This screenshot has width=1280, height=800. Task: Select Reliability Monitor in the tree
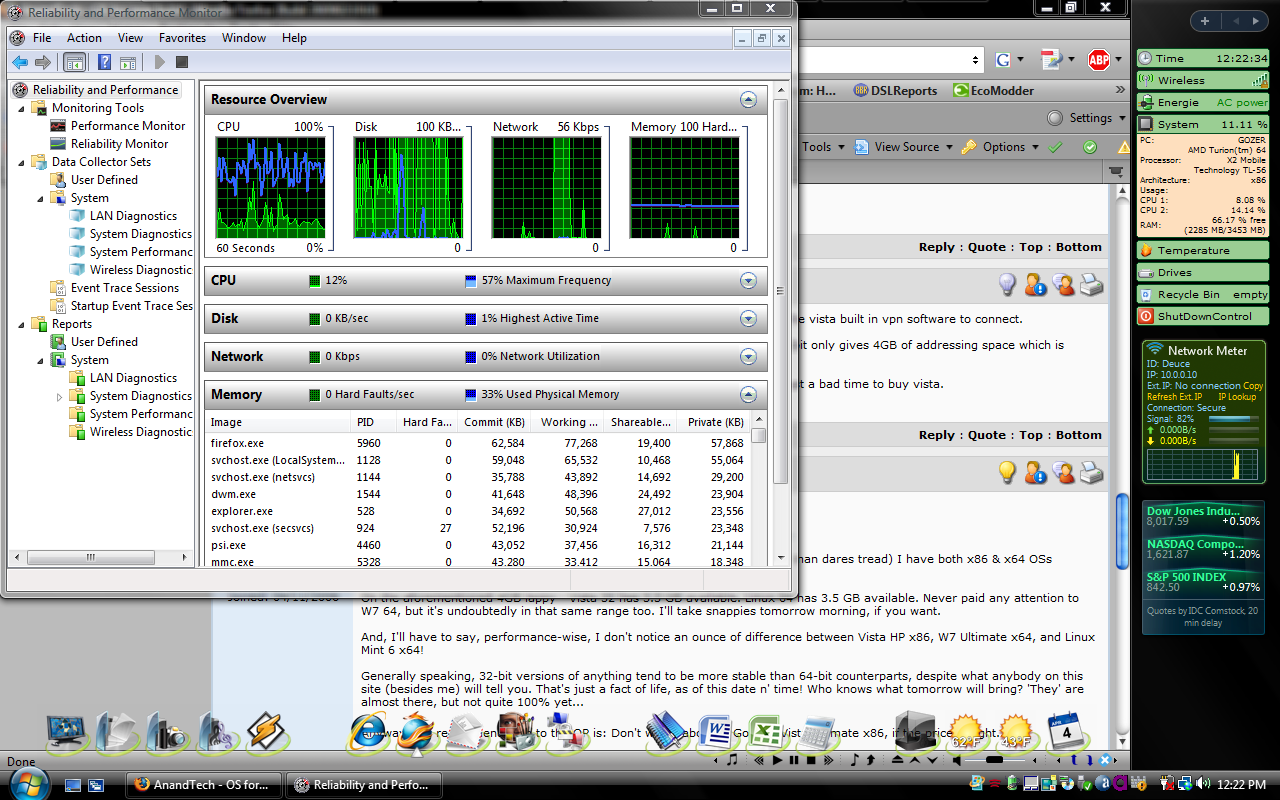click(x=119, y=144)
